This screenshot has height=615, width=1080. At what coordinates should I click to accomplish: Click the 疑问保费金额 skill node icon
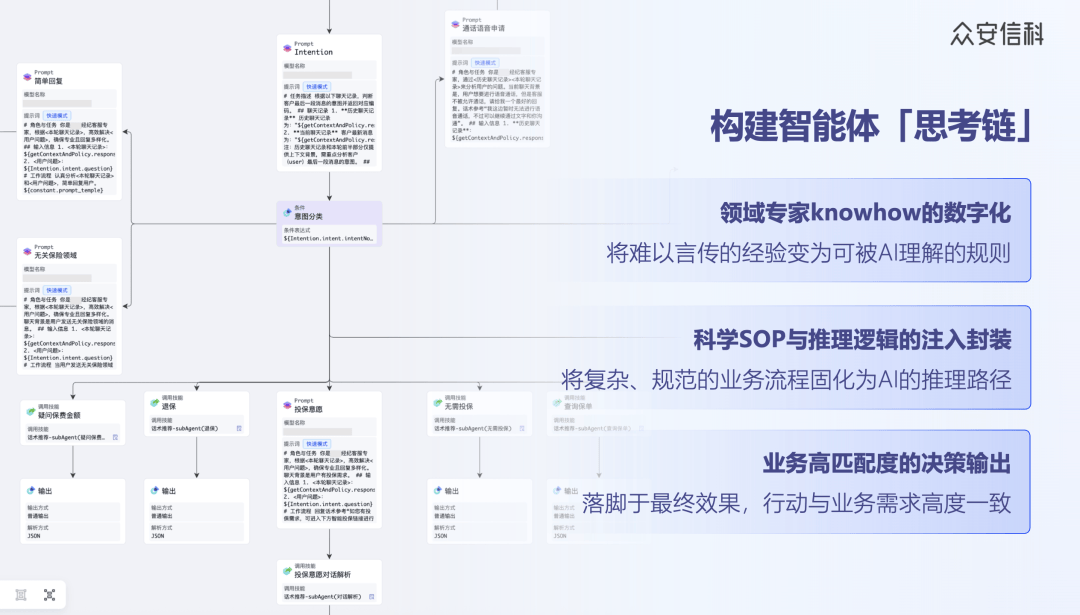[30, 411]
